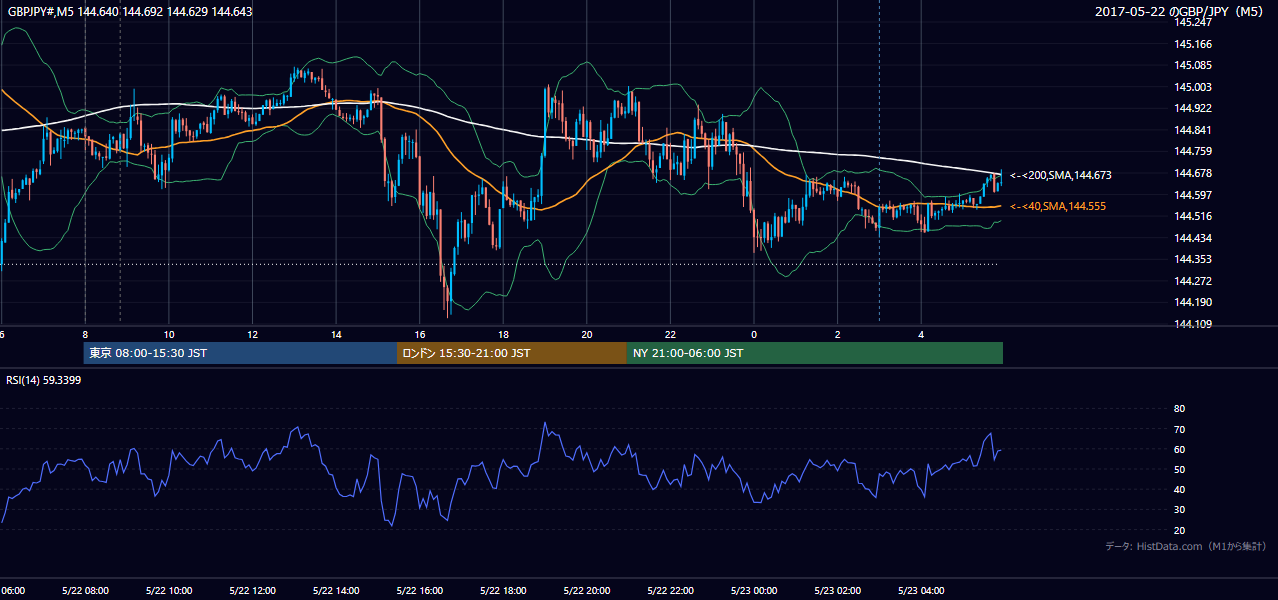1278x600 pixels.
Task: Click the 5/22 12:00 time label
Action: pos(252,590)
